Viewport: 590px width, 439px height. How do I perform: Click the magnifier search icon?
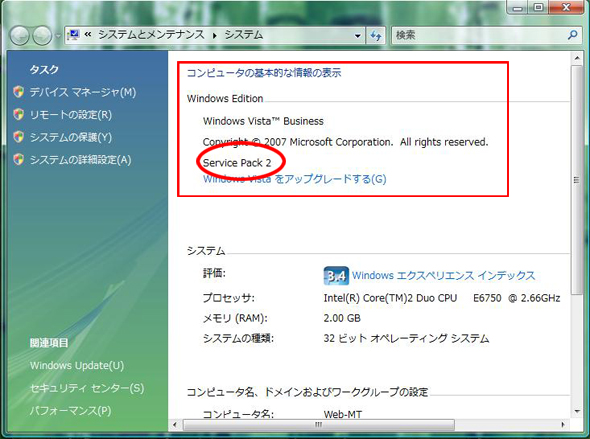click(572, 35)
